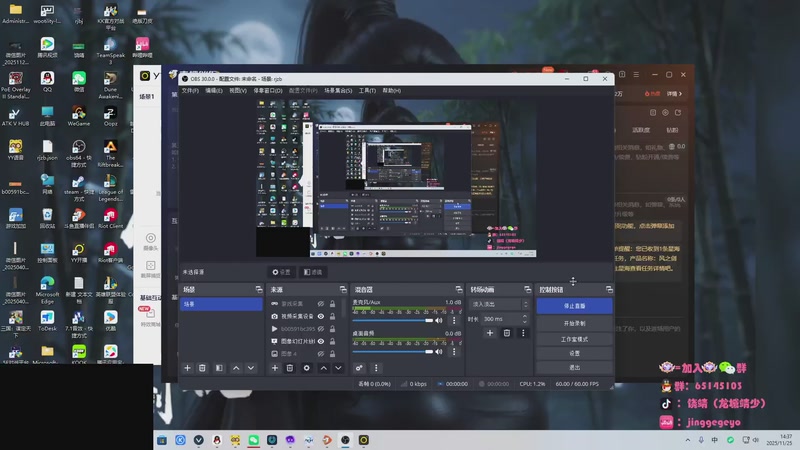Open 编辑(E) menu in OBS

[x=214, y=90]
